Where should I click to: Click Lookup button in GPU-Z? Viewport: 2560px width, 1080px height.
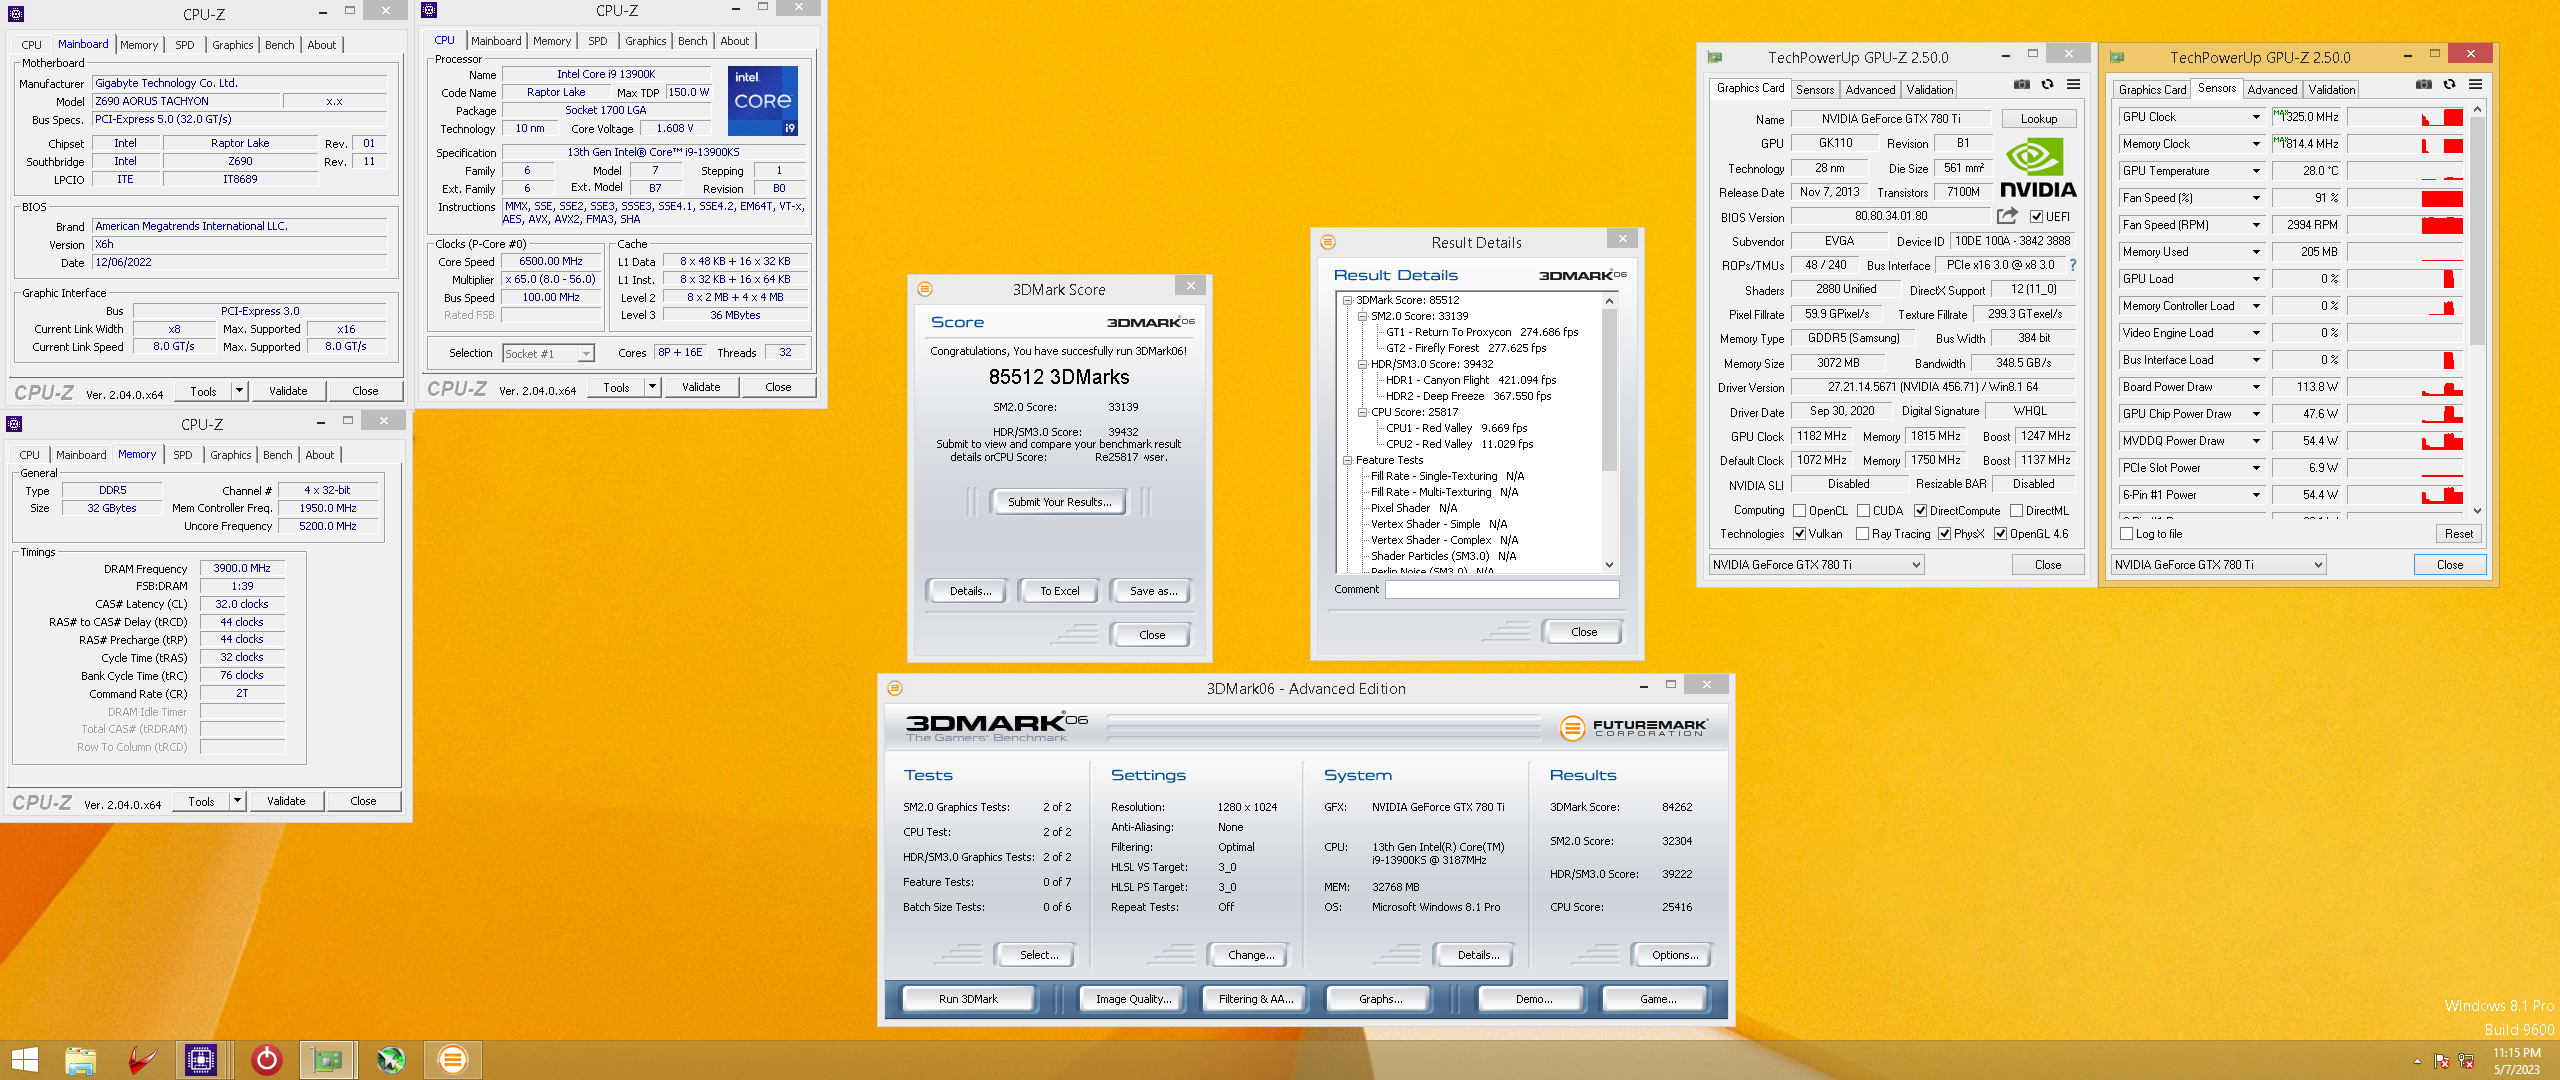[x=2039, y=119]
